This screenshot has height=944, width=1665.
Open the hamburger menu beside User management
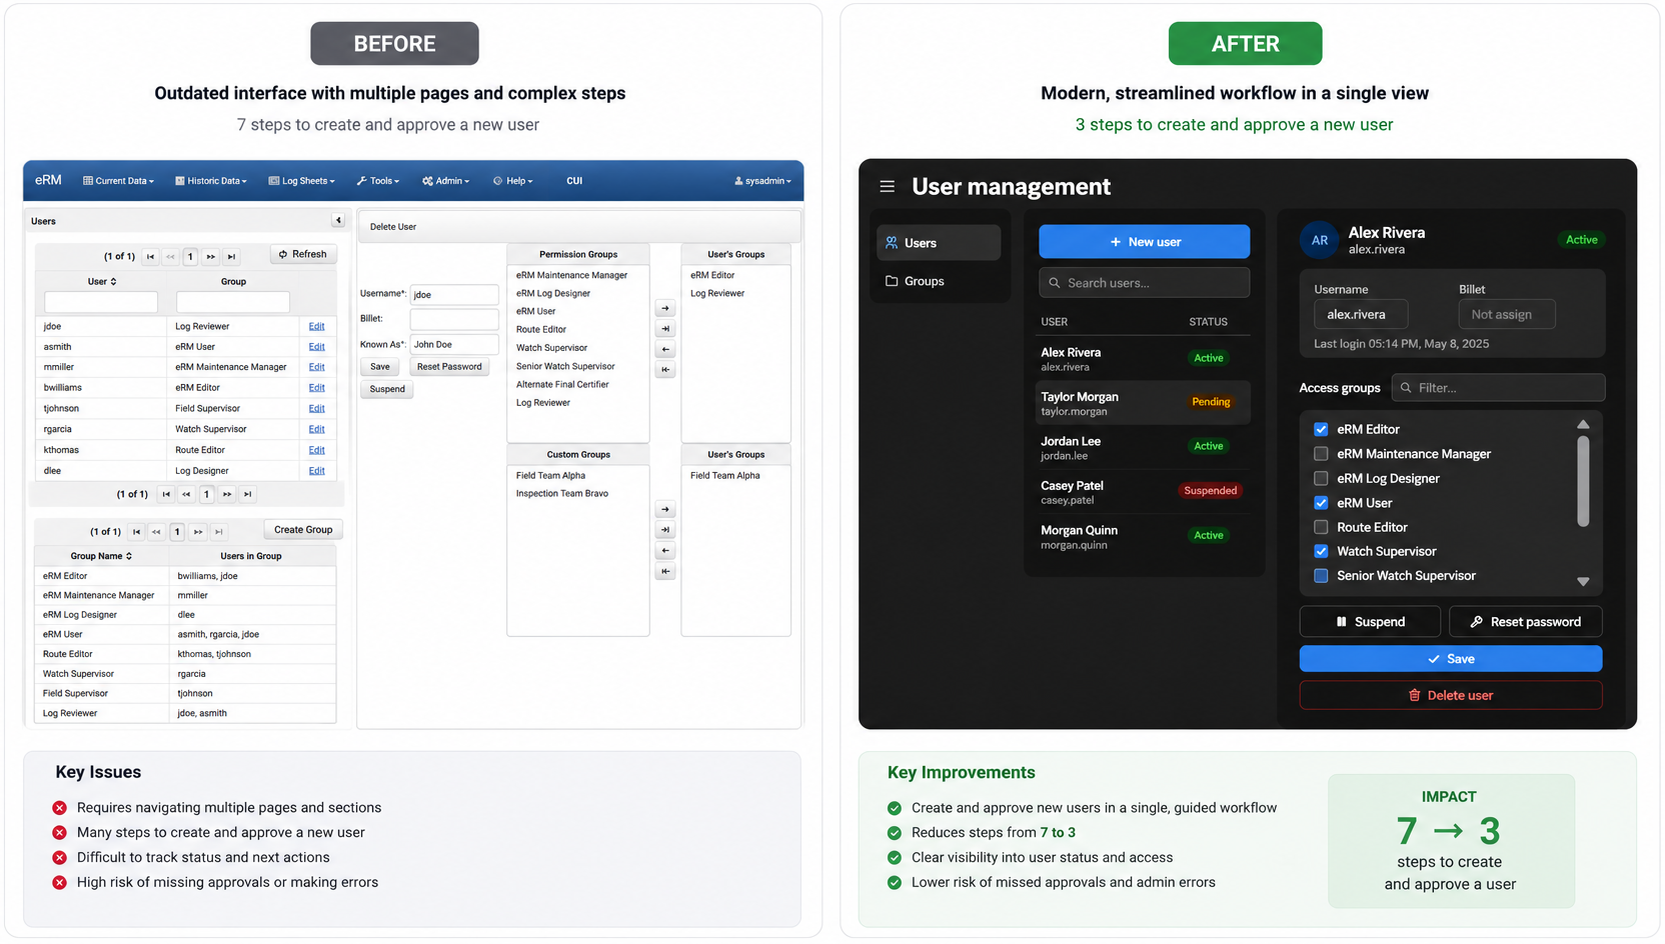click(887, 186)
